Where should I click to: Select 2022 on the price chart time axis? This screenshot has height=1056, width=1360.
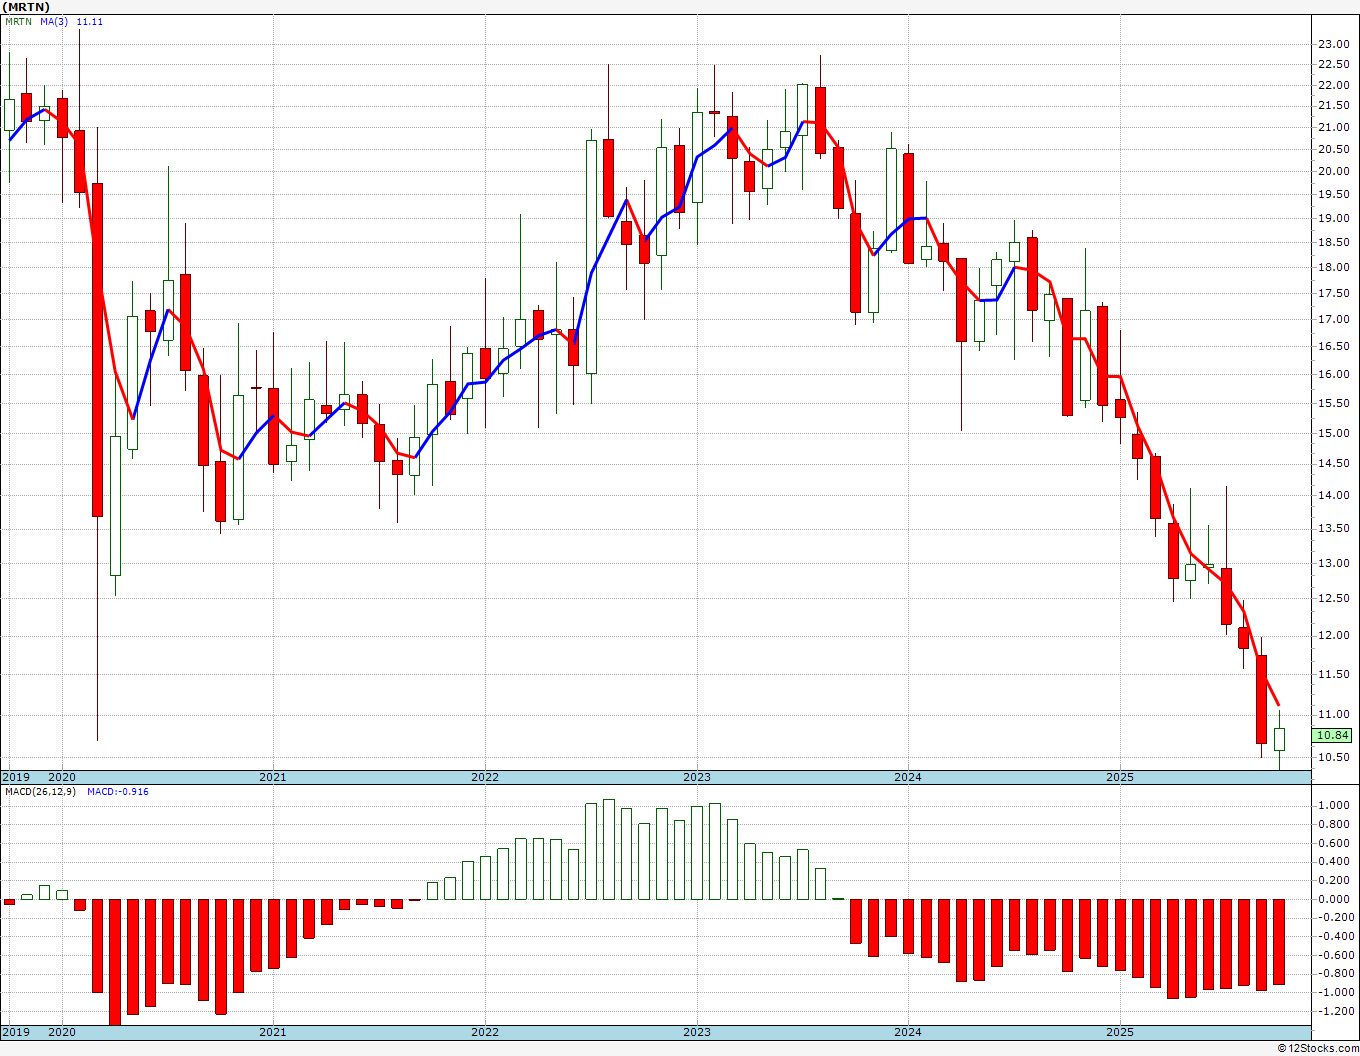[x=485, y=777]
